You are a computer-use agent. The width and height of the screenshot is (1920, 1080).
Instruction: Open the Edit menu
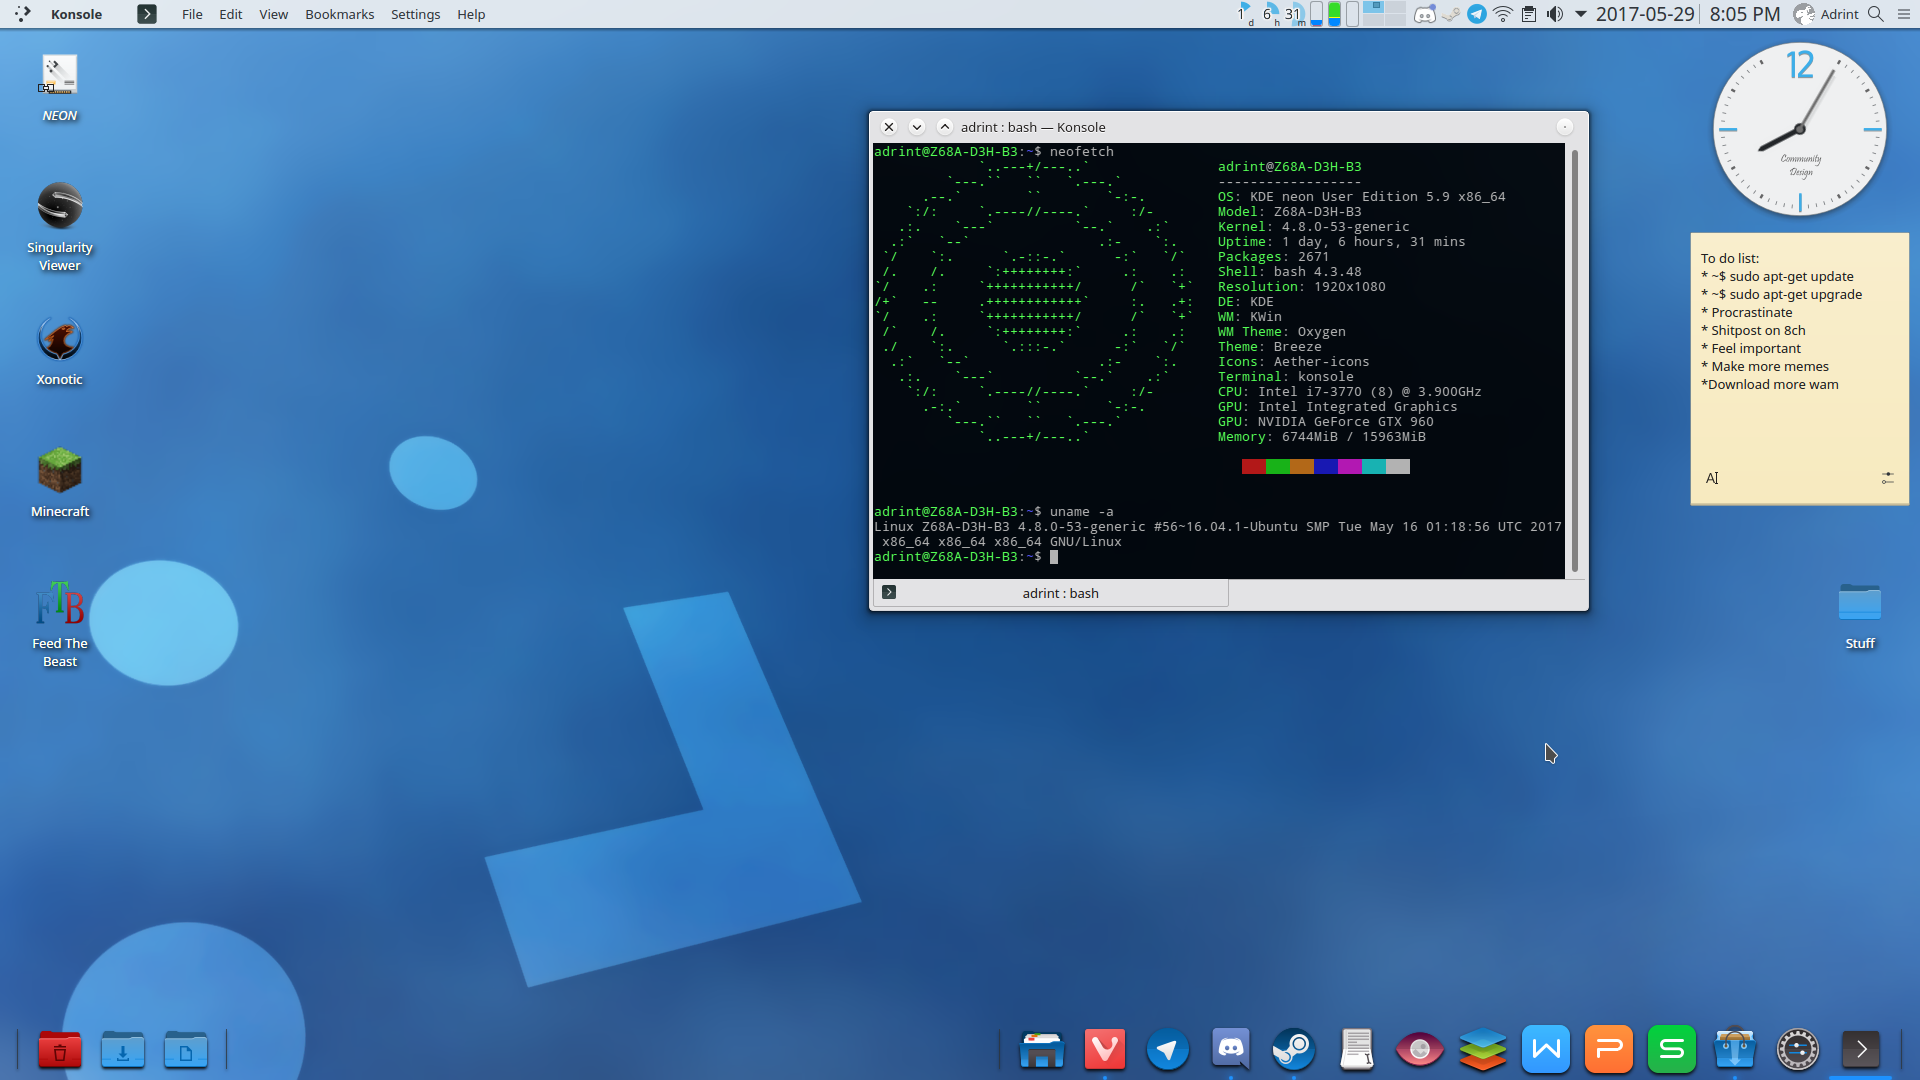click(231, 14)
